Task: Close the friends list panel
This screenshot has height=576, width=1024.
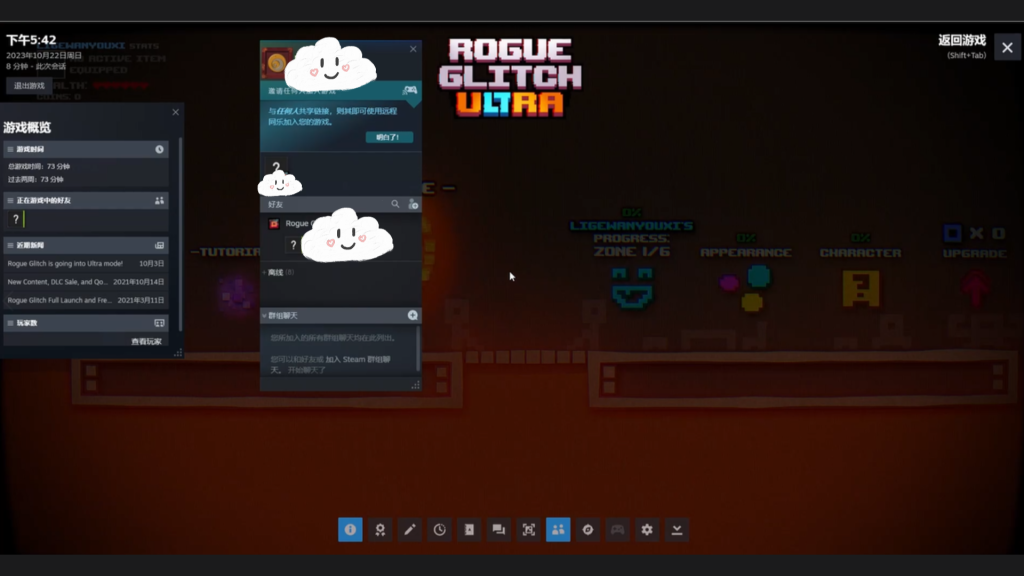Action: [413, 49]
